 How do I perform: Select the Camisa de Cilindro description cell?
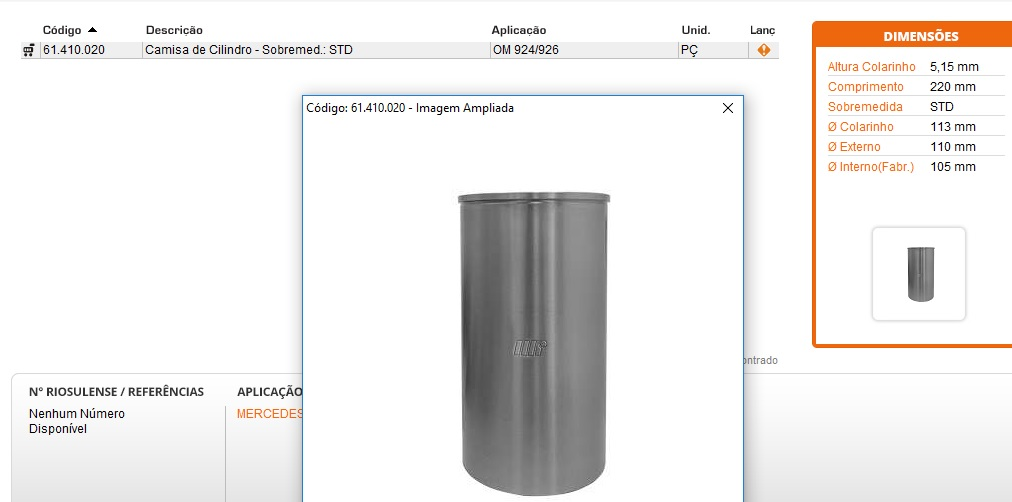click(249, 50)
